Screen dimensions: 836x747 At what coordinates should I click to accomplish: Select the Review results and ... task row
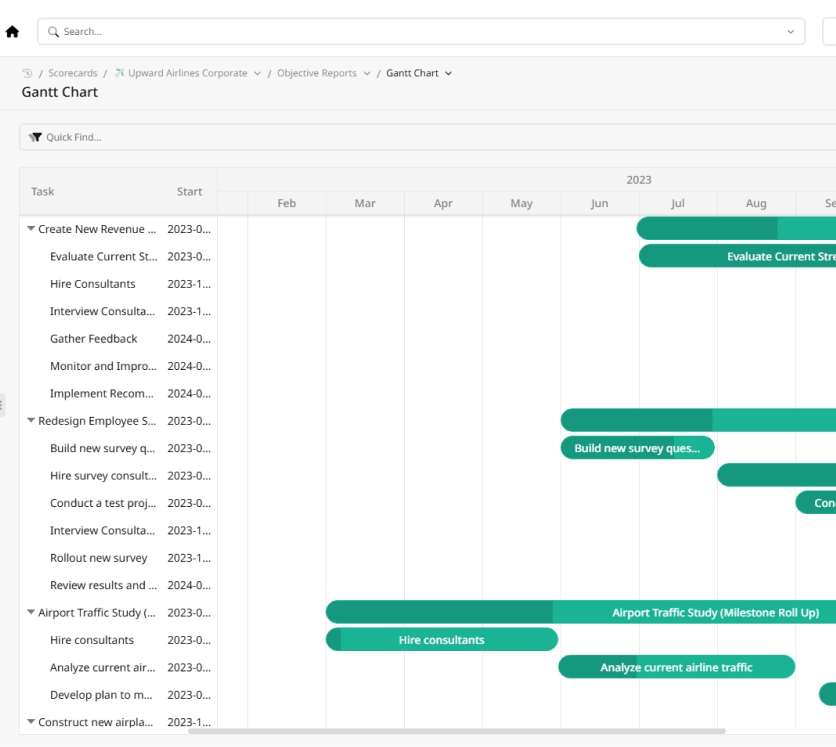point(118,585)
